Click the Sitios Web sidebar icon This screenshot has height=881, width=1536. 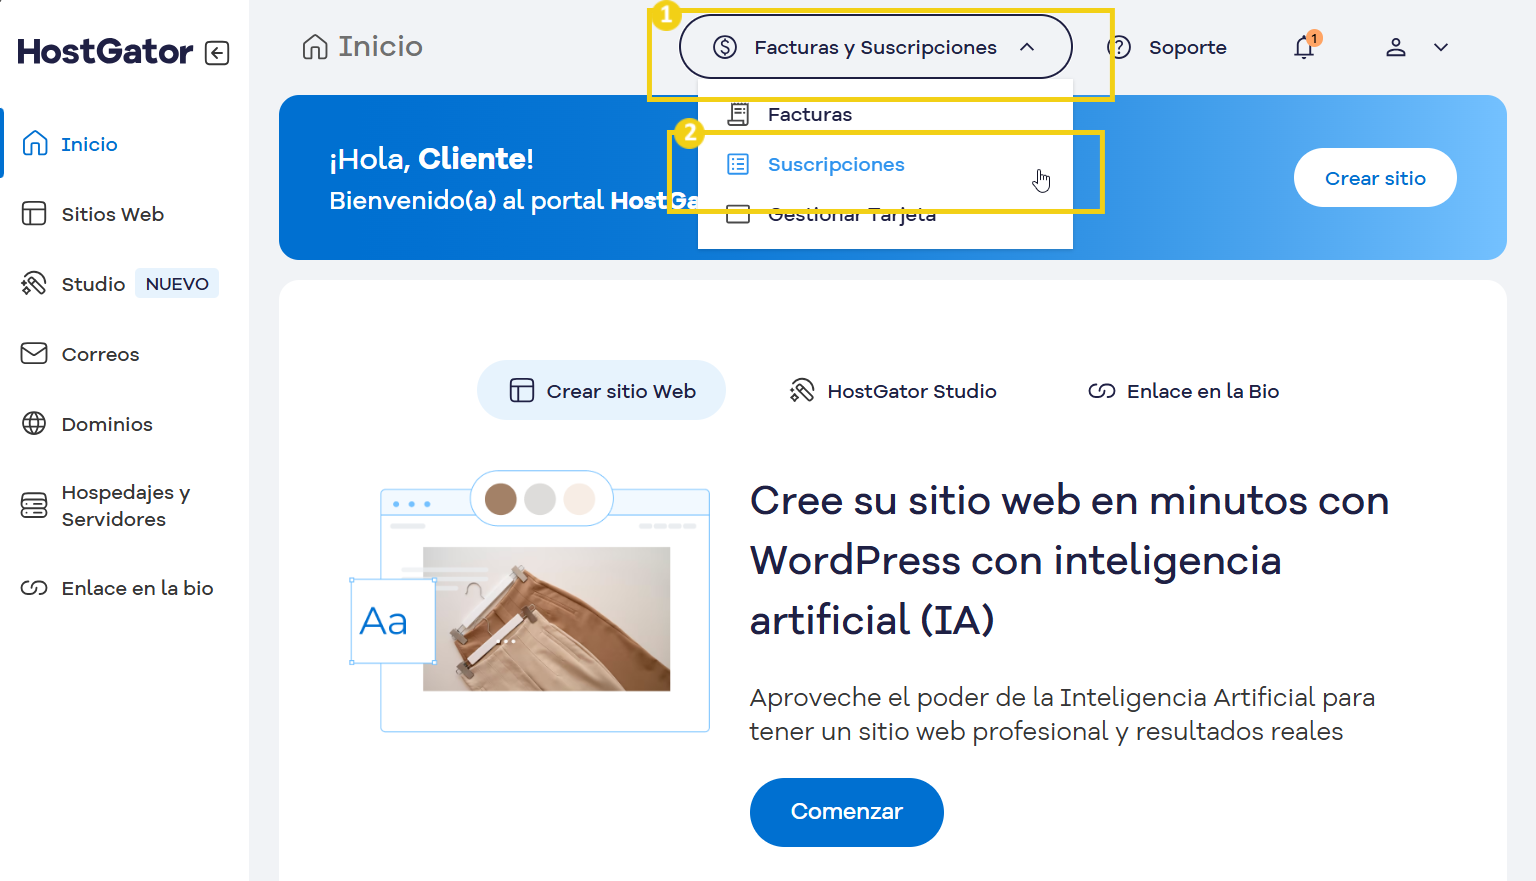click(34, 214)
